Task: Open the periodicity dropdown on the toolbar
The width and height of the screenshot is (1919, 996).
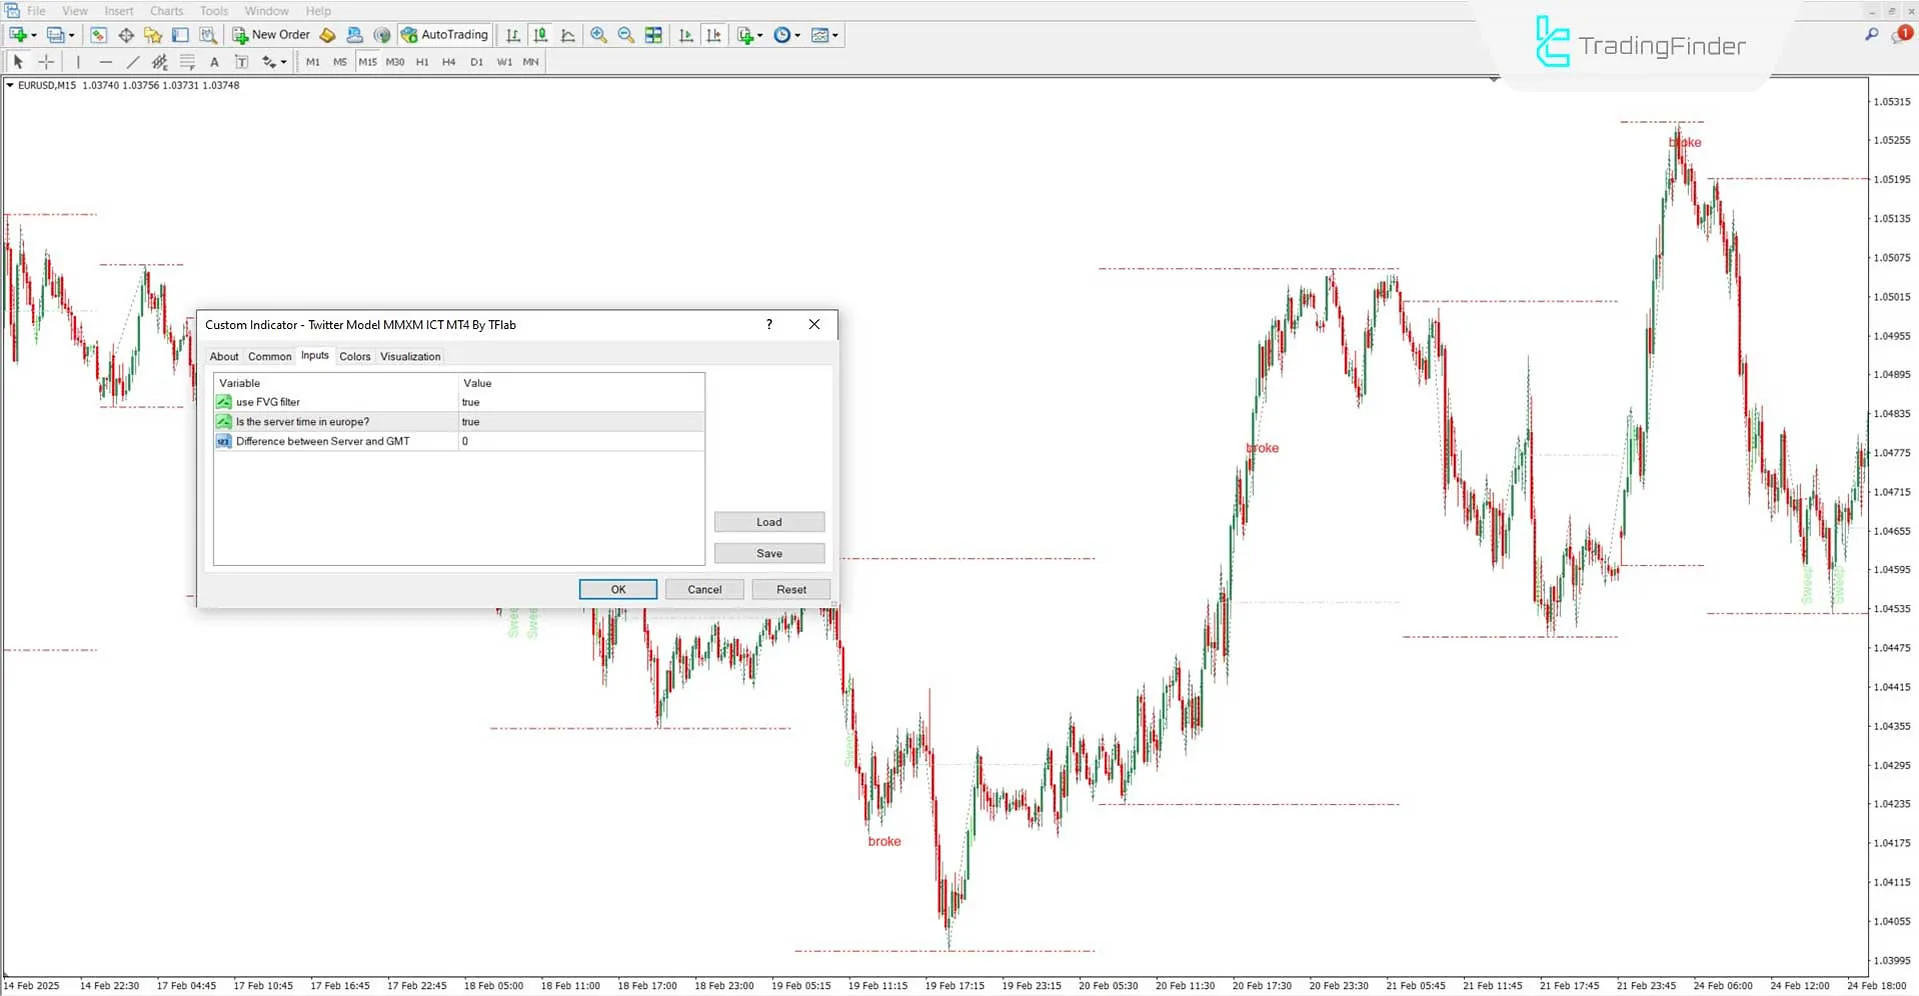Action: click(797, 35)
